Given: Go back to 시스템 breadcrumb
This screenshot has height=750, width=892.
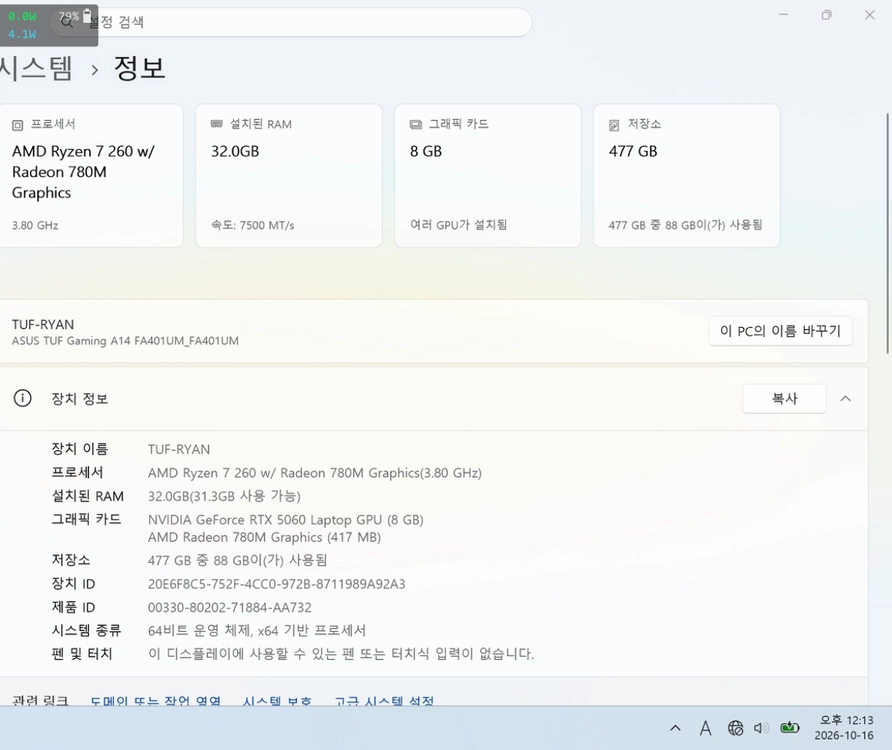Looking at the screenshot, I should click(x=36, y=68).
